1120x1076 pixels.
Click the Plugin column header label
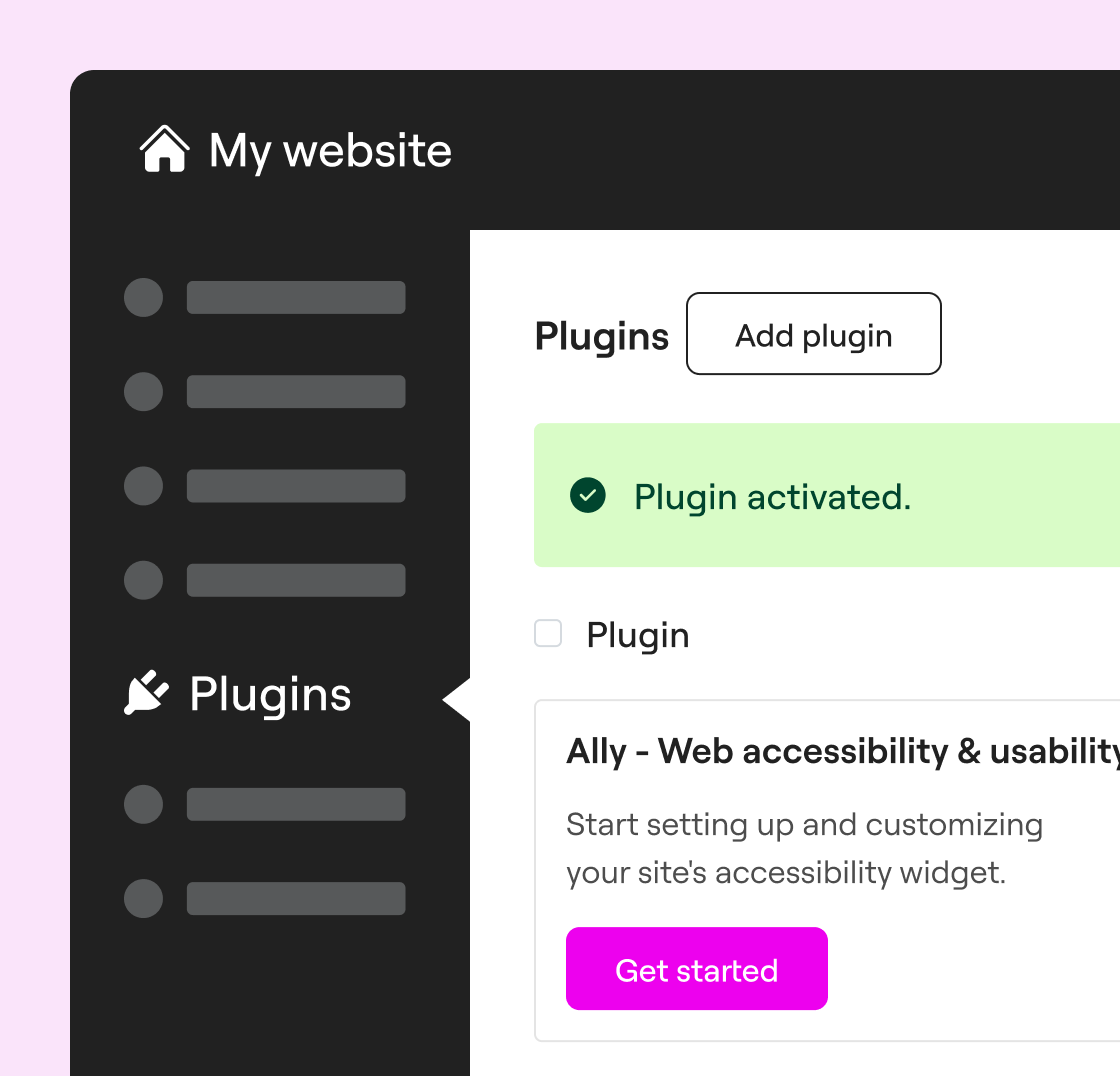click(637, 635)
